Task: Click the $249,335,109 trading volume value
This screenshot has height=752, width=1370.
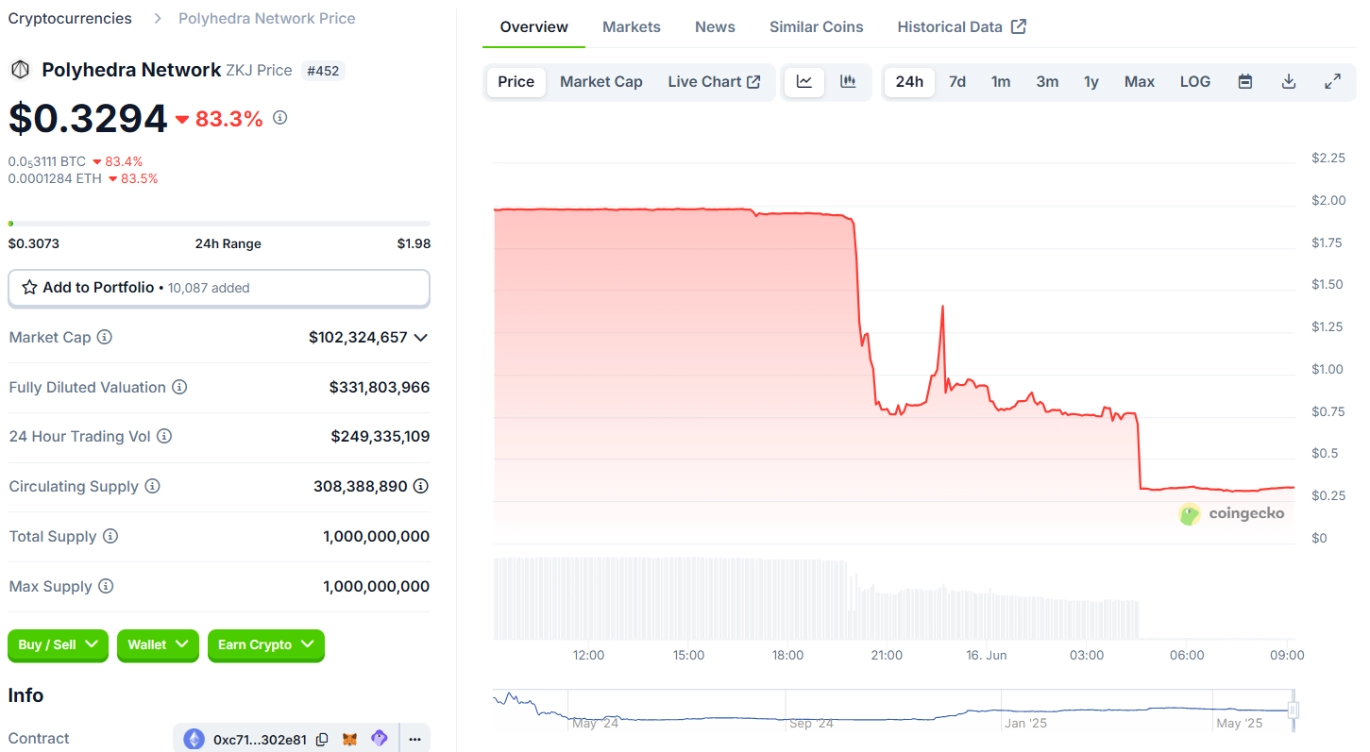Action: [x=380, y=436]
